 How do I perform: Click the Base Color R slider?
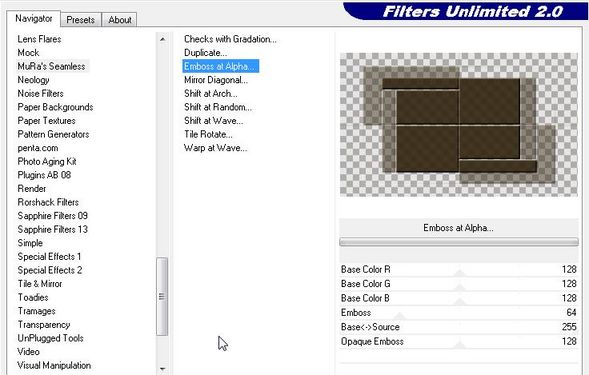click(458, 270)
